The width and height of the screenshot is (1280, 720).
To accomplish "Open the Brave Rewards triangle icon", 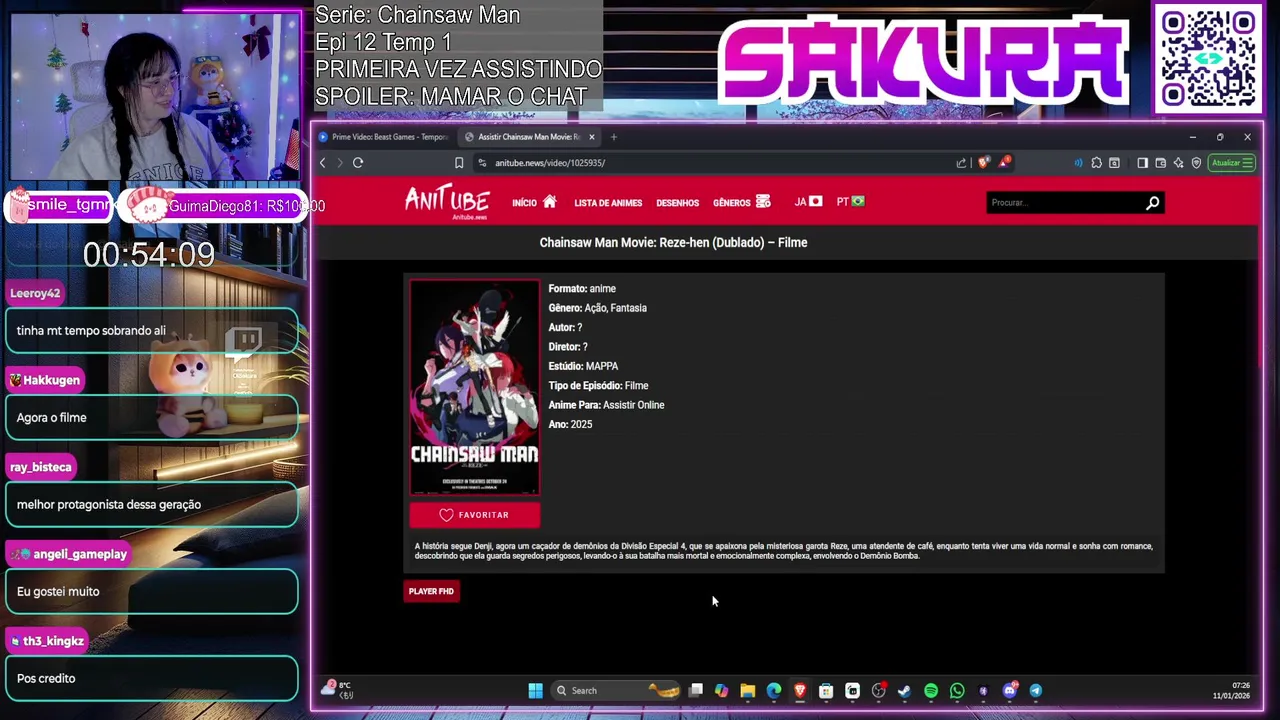I will click(x=1003, y=162).
